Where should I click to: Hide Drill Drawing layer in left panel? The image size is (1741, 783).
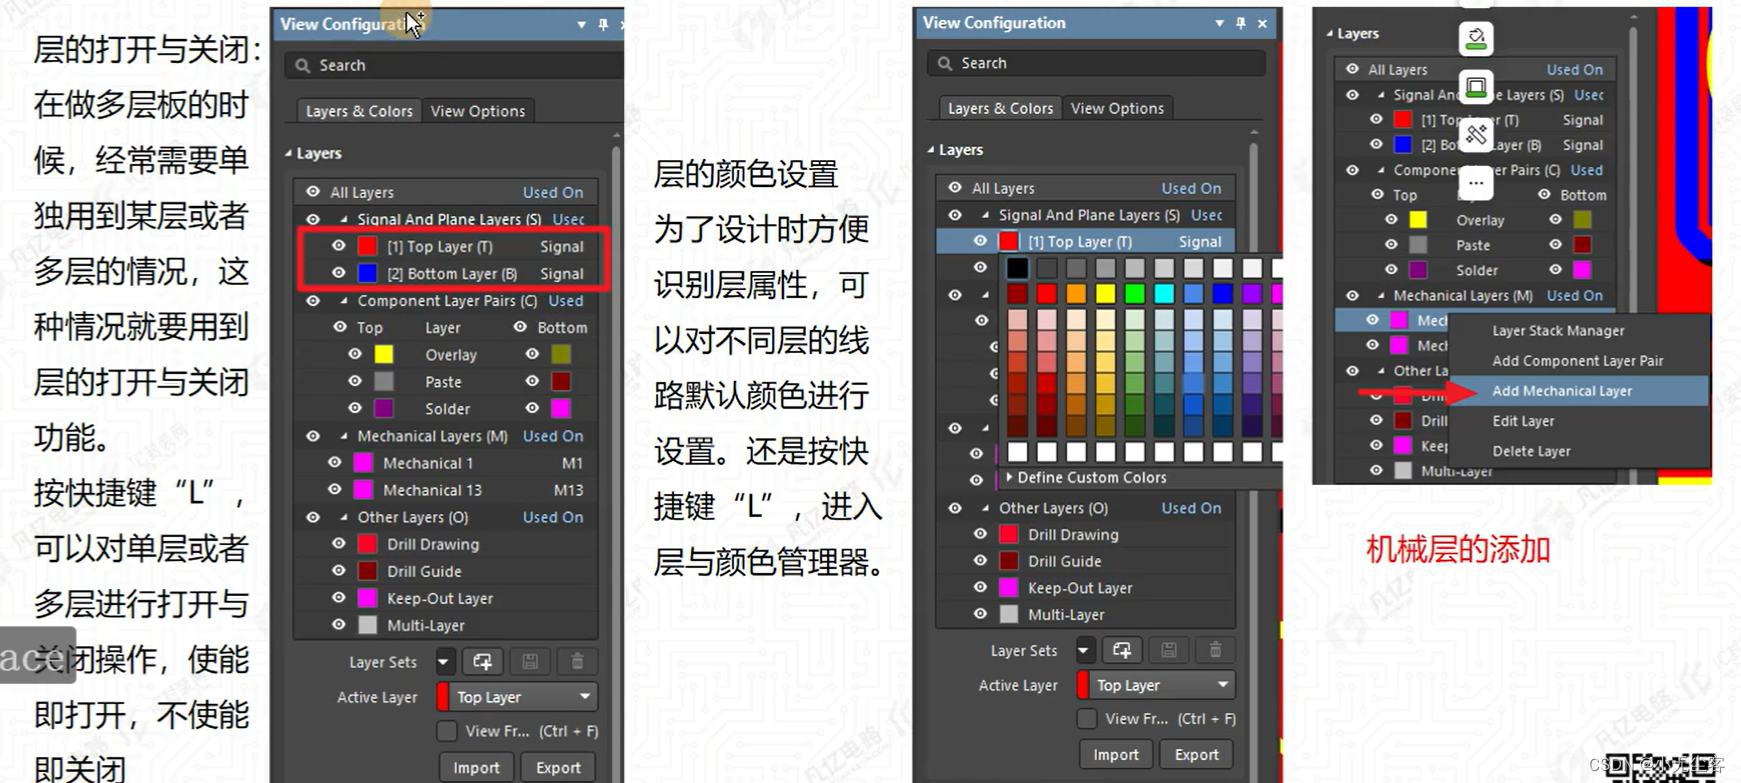tap(339, 544)
